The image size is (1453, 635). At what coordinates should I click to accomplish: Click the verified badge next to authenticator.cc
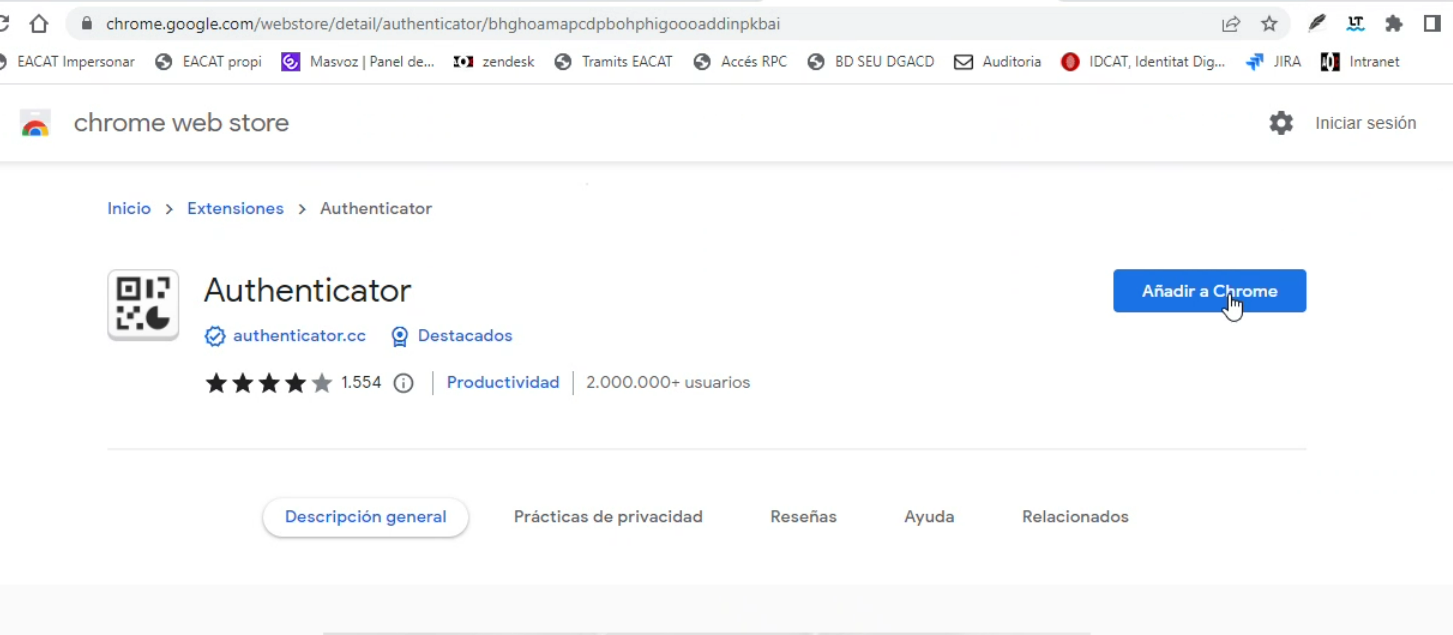[x=215, y=336]
